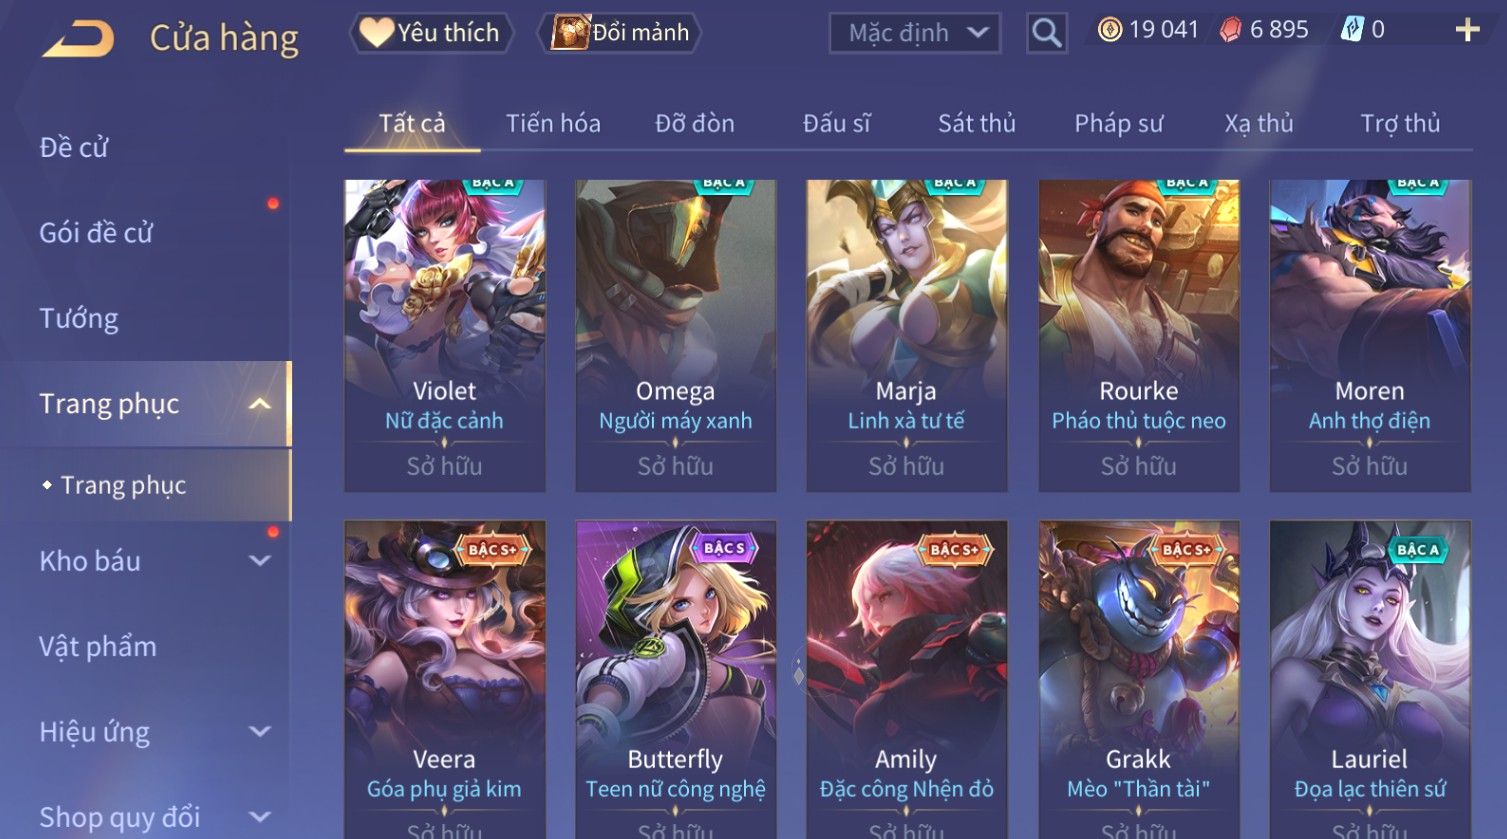
Task: Click the red ruby currency icon
Action: [1231, 31]
